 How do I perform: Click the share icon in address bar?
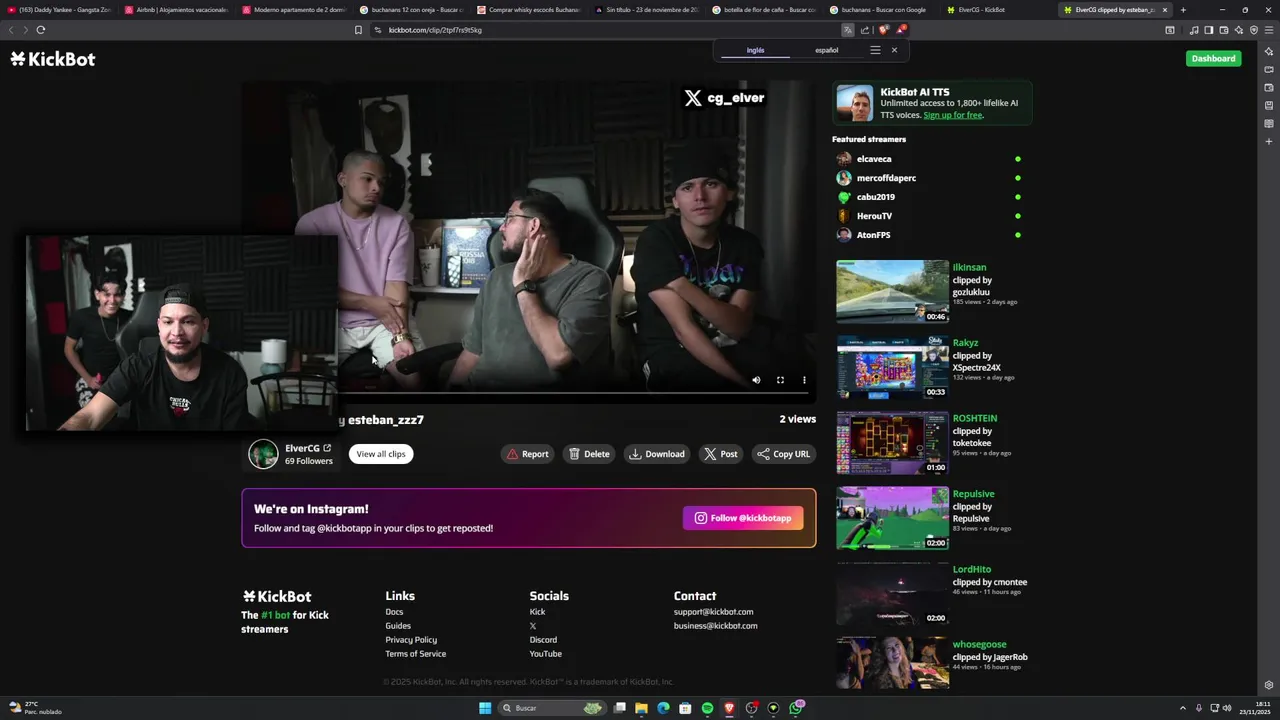(865, 30)
